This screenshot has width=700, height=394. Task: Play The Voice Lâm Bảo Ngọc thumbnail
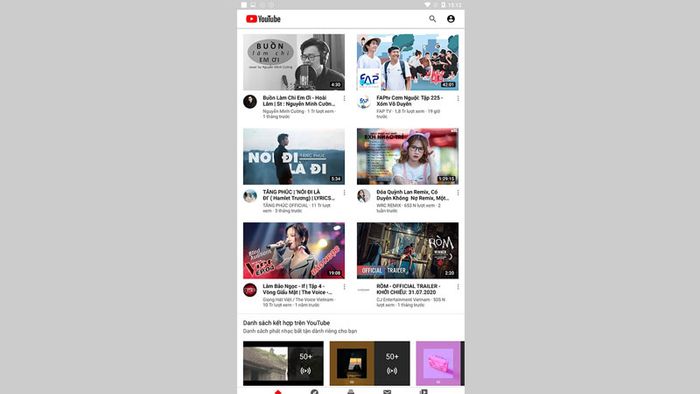coord(294,250)
